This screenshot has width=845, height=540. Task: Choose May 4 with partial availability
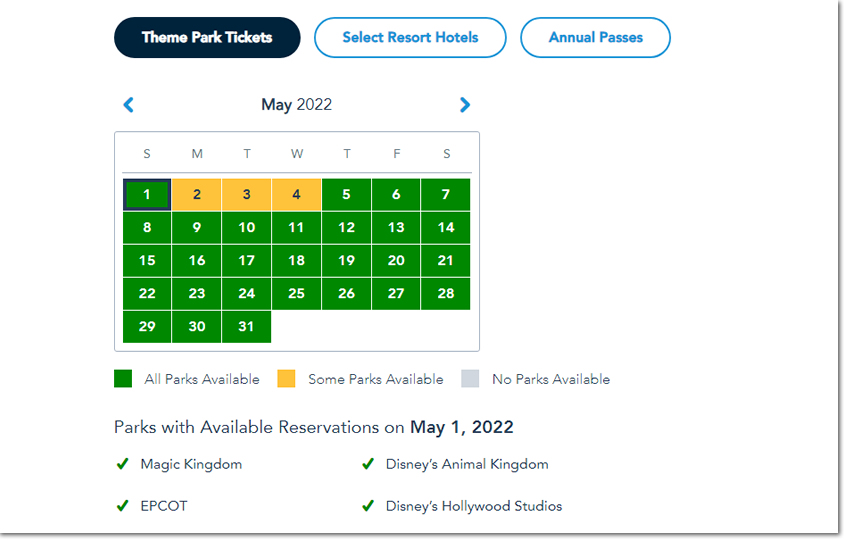(296, 195)
